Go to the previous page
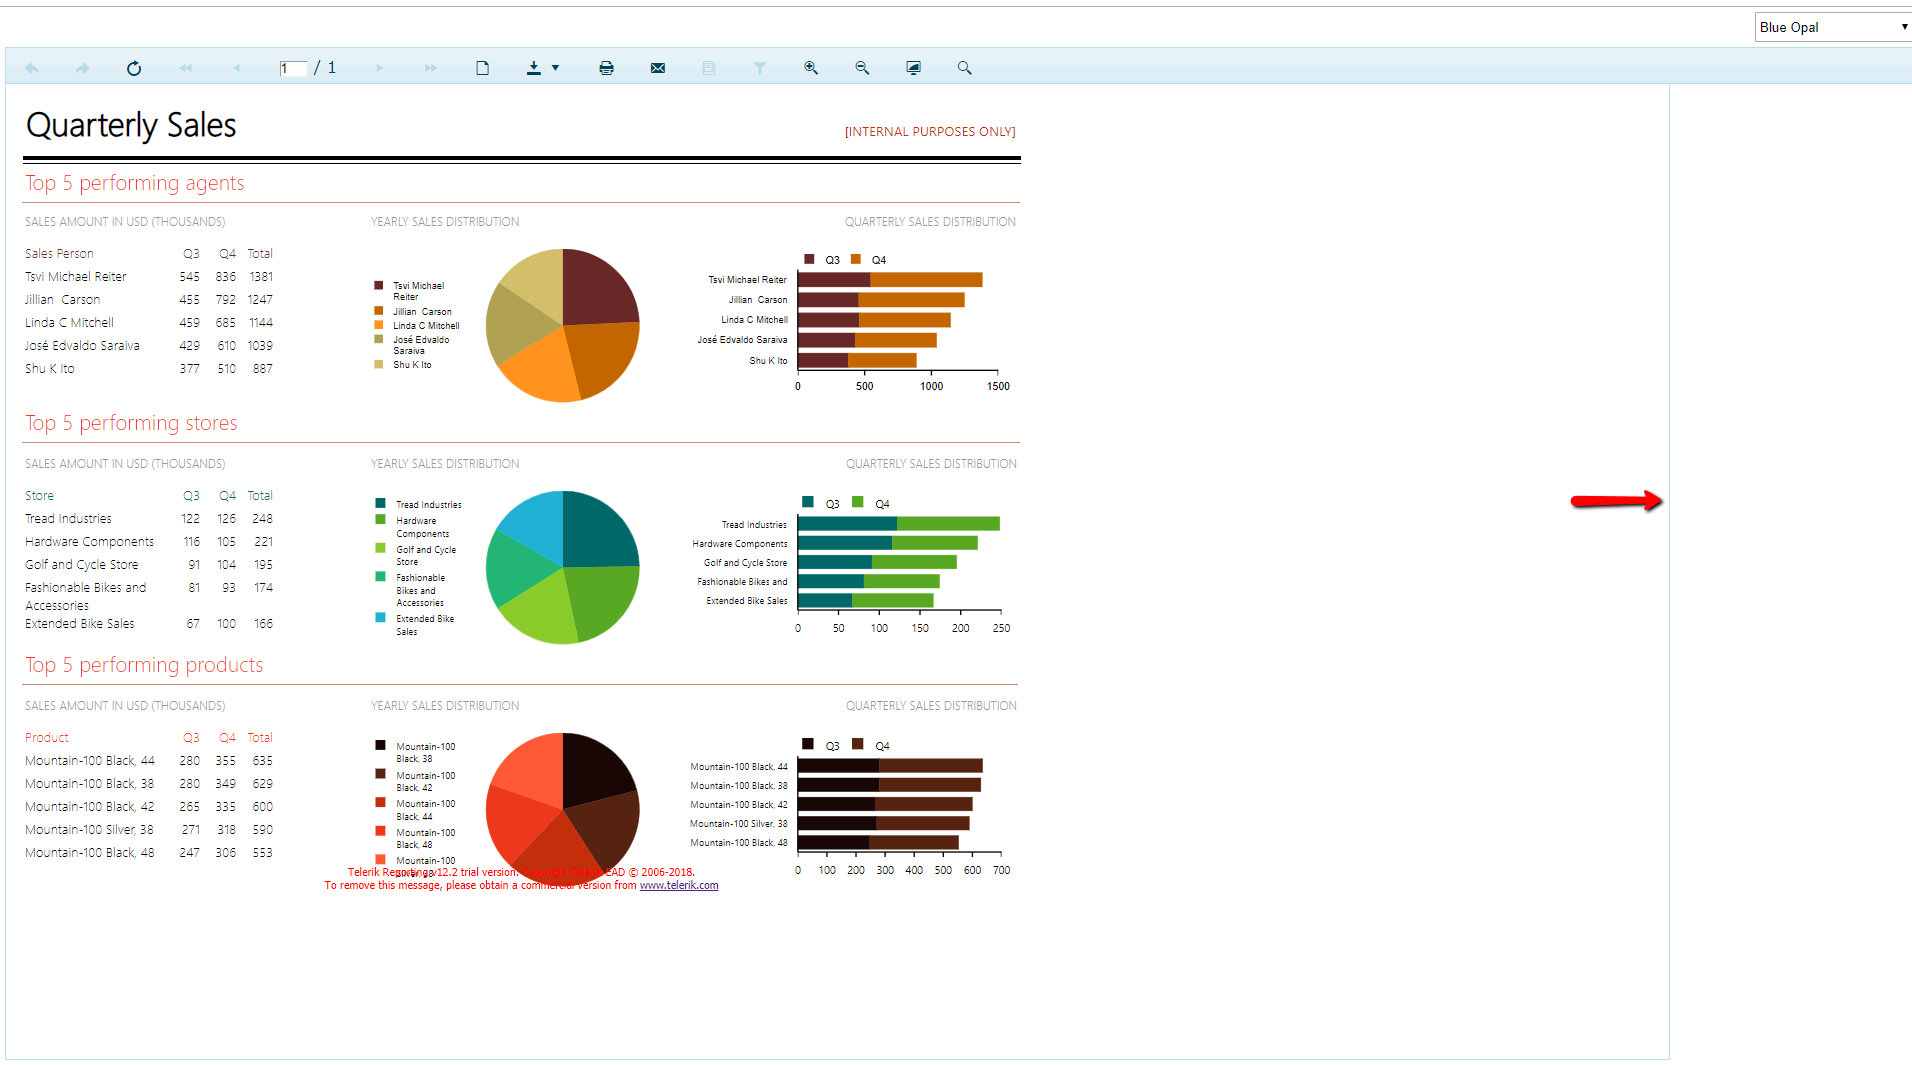The image size is (1912, 1065). pos(237,68)
